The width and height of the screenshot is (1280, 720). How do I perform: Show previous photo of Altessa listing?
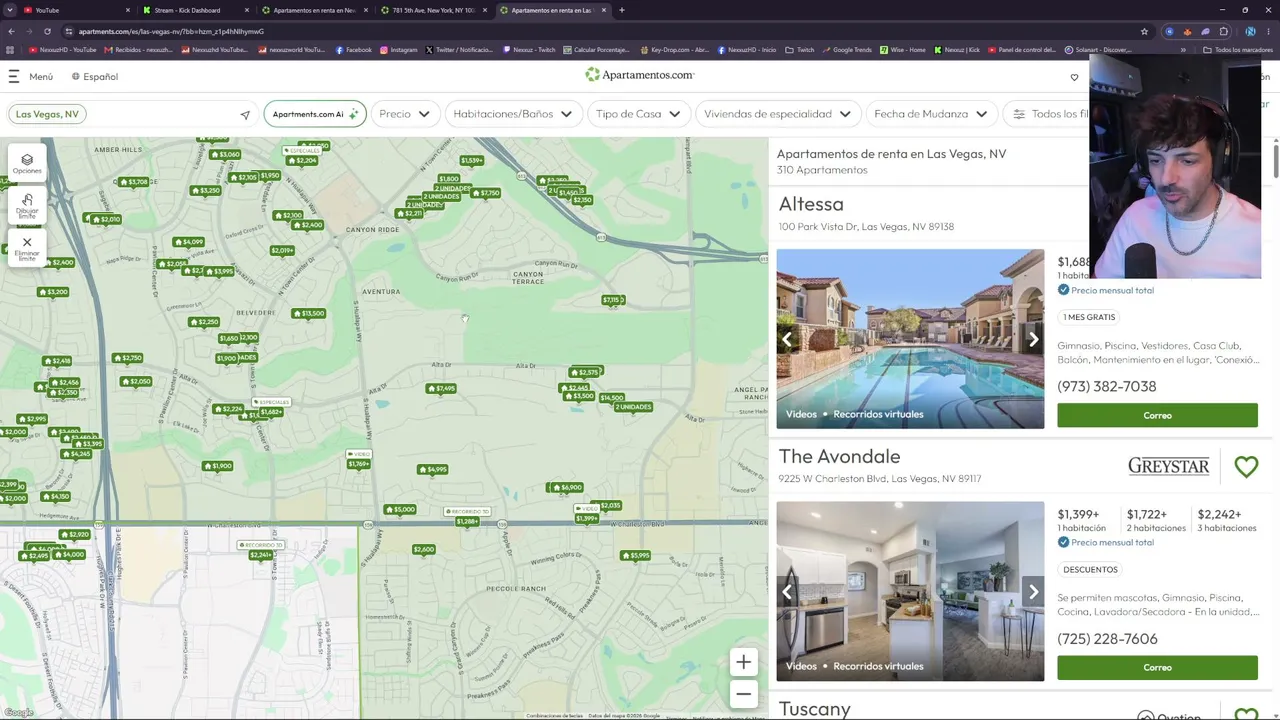click(x=787, y=339)
